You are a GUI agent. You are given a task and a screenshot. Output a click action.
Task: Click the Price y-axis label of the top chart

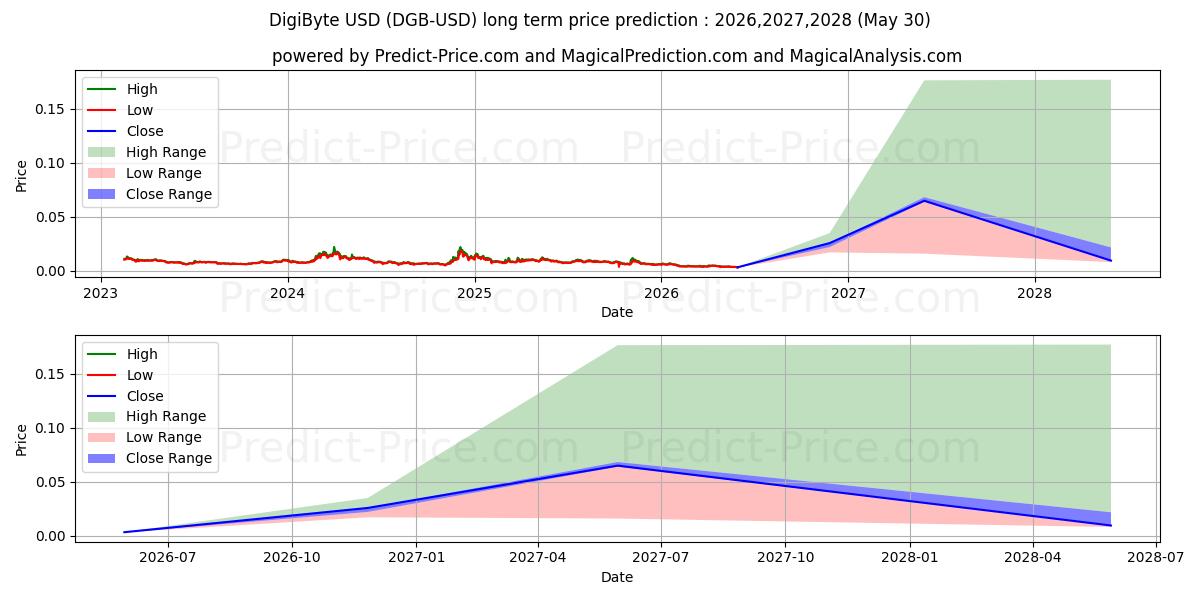tap(22, 177)
